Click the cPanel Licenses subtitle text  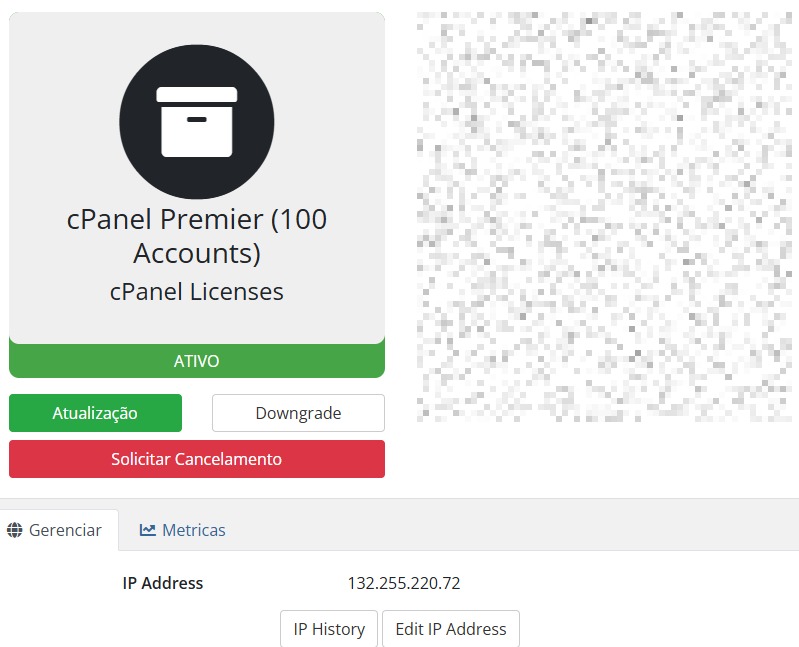(196, 292)
